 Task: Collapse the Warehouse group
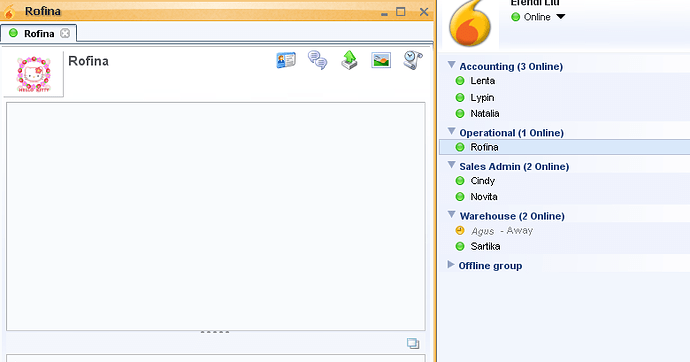[x=451, y=215]
